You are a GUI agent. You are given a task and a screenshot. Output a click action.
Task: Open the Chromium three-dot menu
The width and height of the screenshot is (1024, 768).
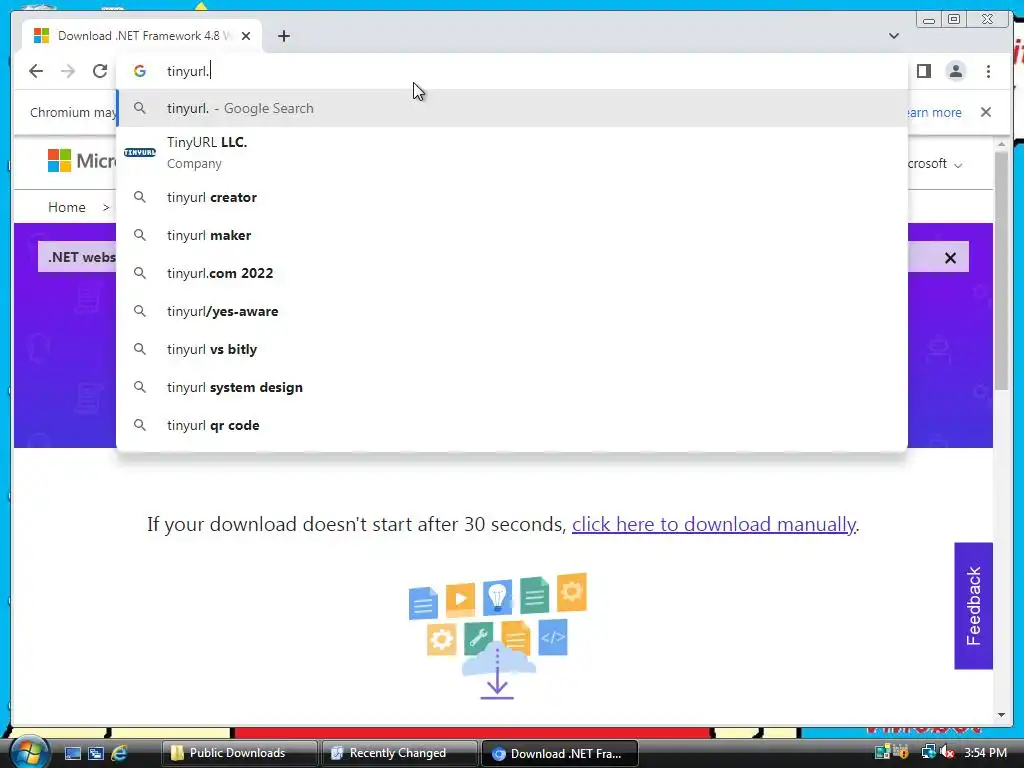[988, 71]
